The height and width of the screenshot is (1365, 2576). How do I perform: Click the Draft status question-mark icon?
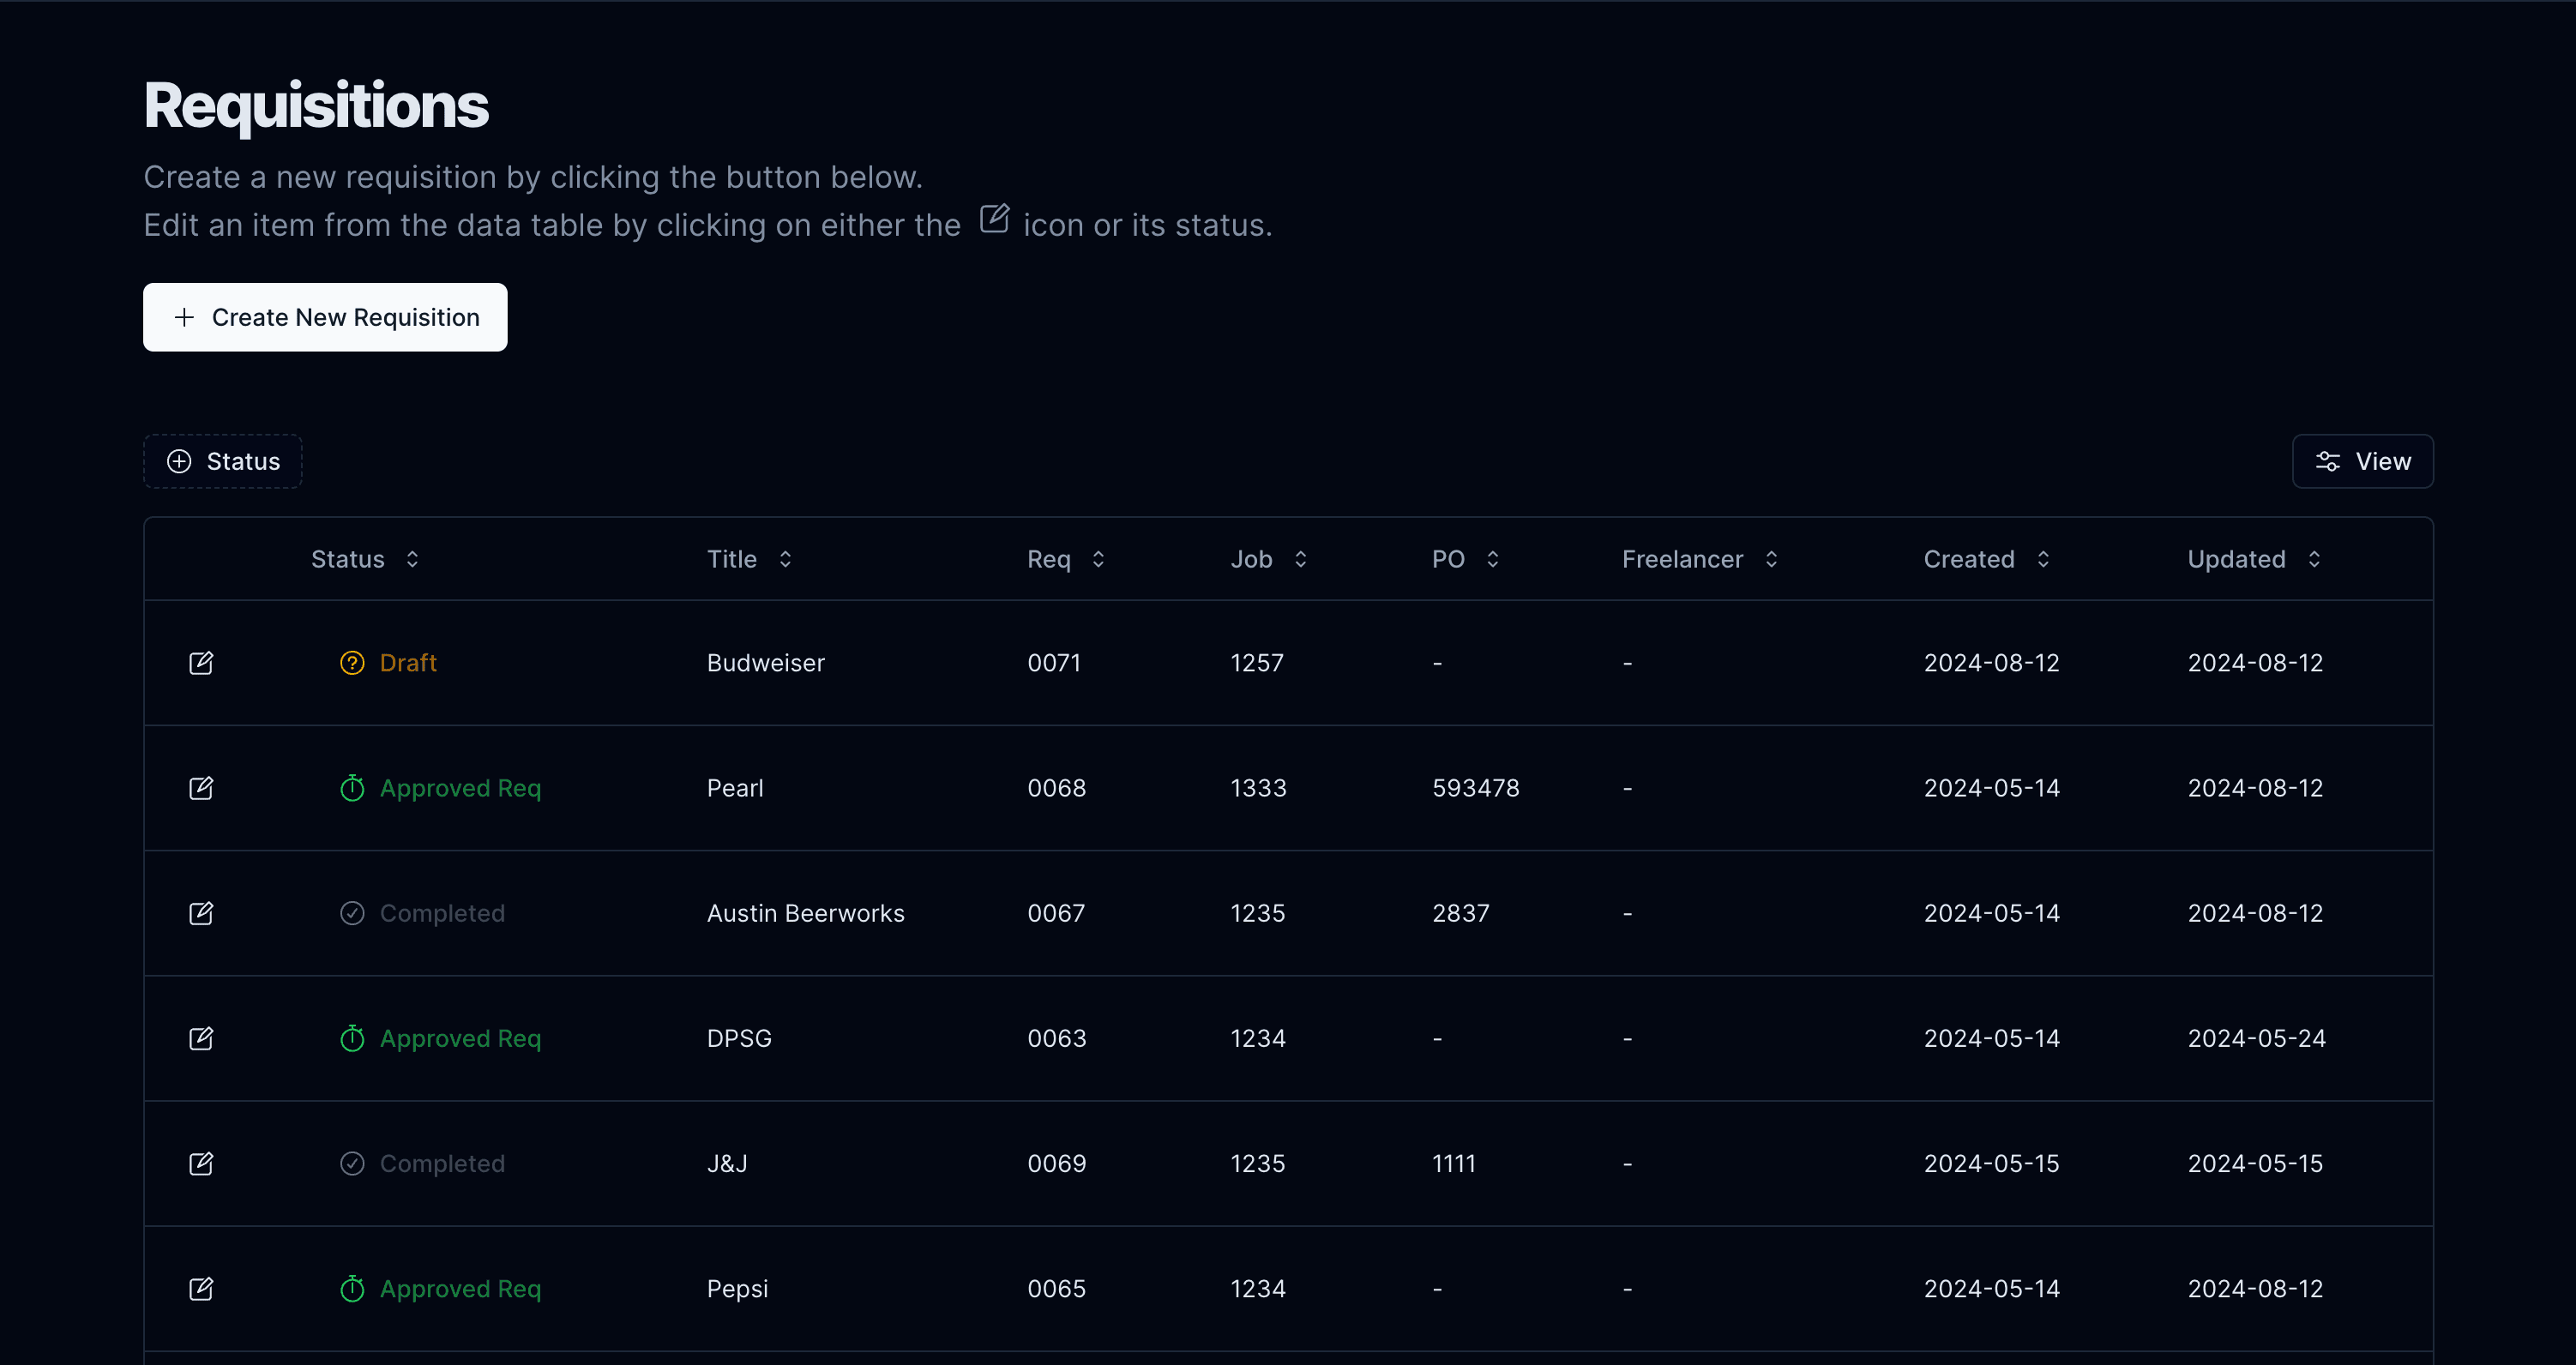pyautogui.click(x=352, y=663)
